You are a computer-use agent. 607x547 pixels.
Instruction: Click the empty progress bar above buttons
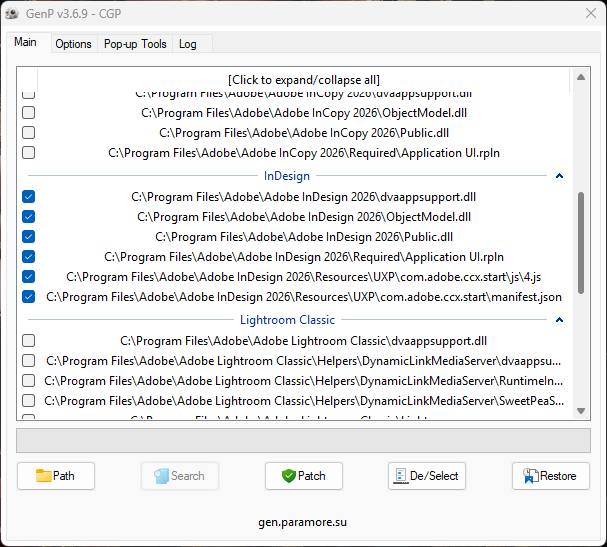click(x=304, y=440)
